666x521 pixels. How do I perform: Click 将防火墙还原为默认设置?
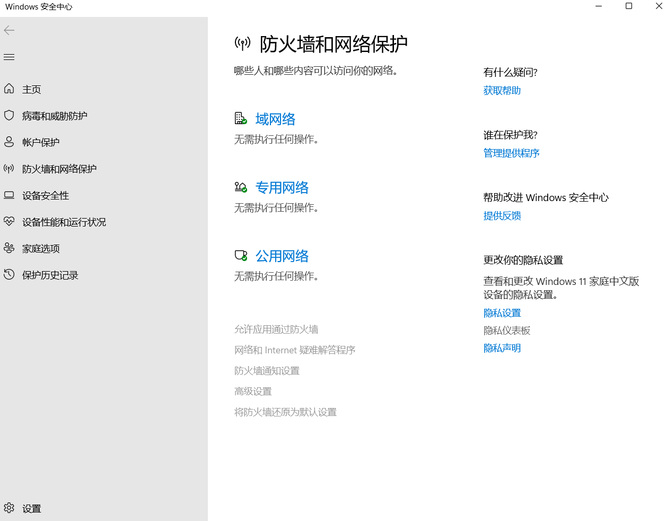(285, 412)
